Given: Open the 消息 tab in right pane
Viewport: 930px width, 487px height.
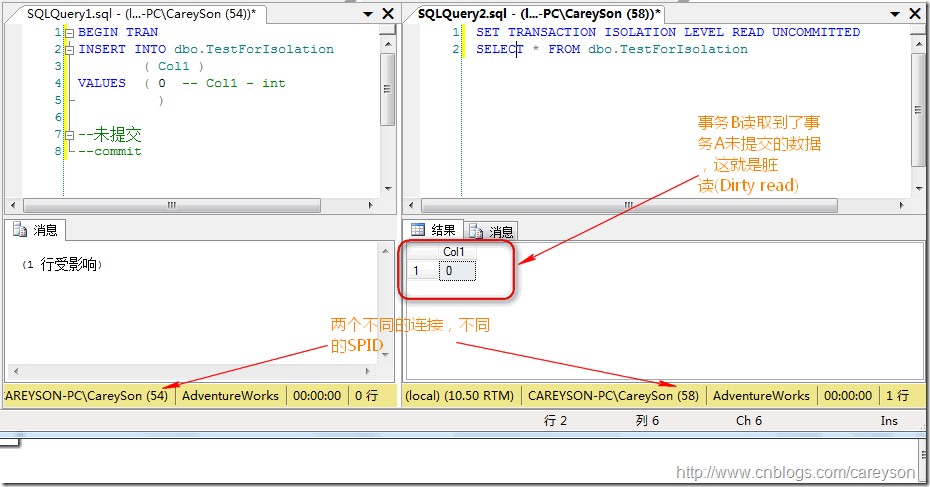Looking at the screenshot, I should (492, 231).
